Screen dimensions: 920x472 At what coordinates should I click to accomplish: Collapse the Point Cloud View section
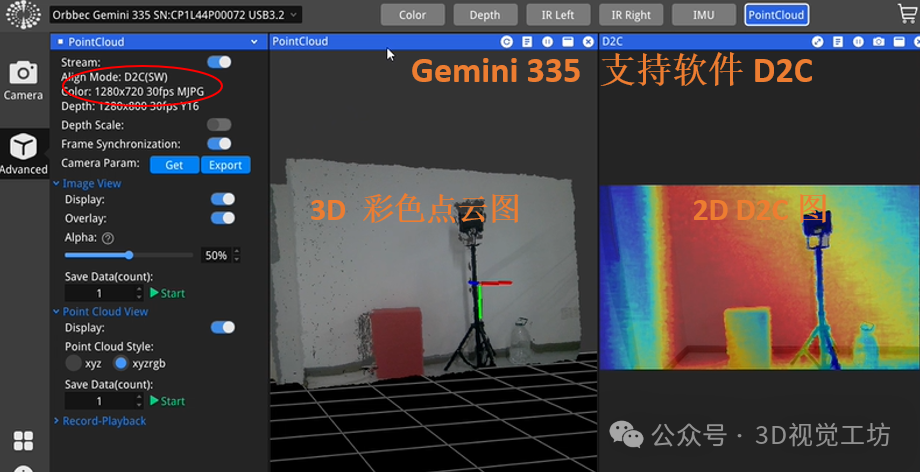coord(56,312)
